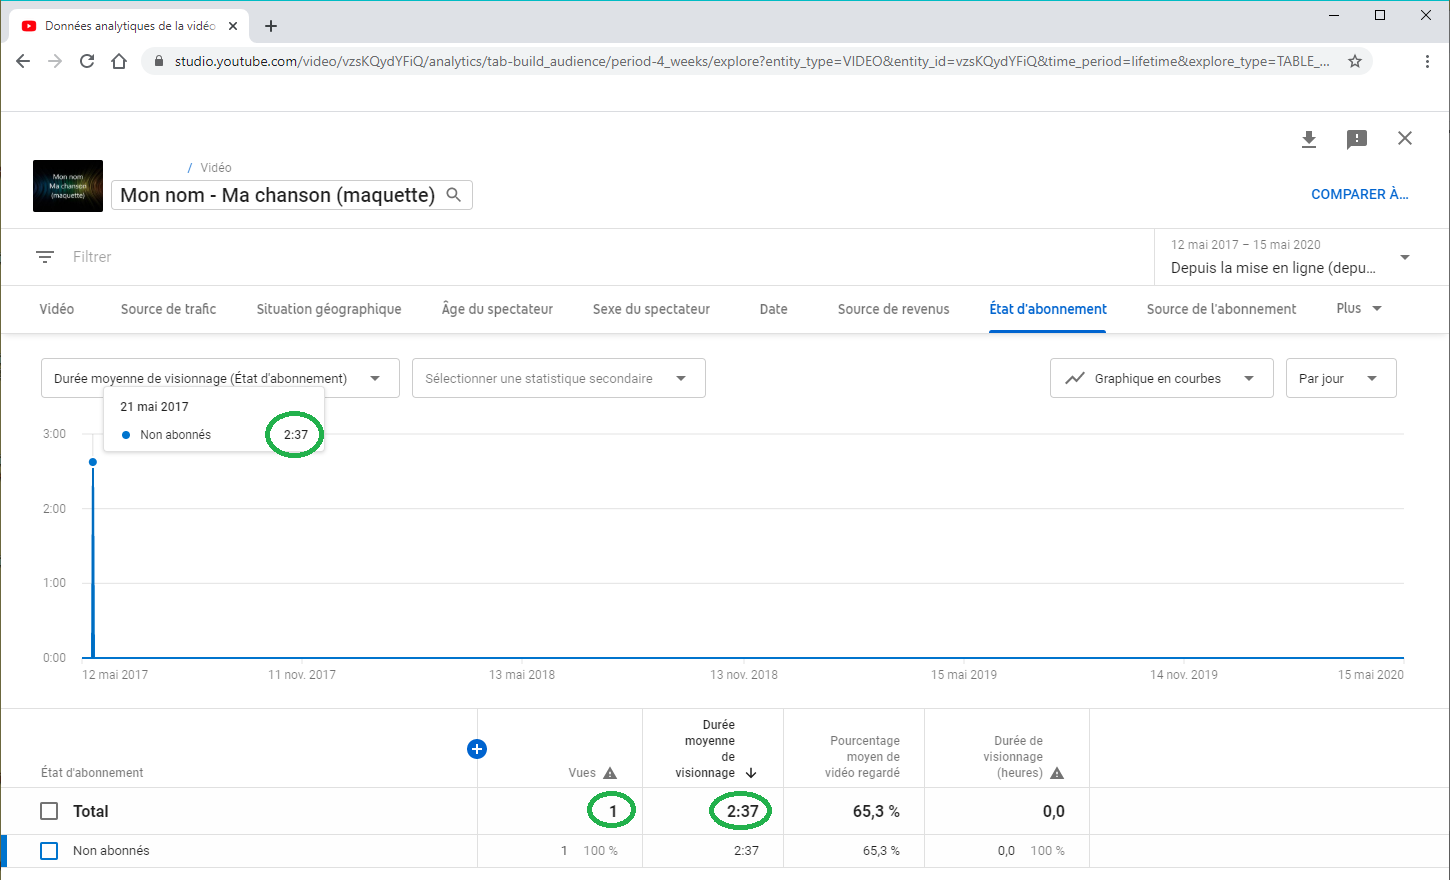Reload the page with refresh icon
Viewport: 1450px width, 880px height.
[x=87, y=61]
